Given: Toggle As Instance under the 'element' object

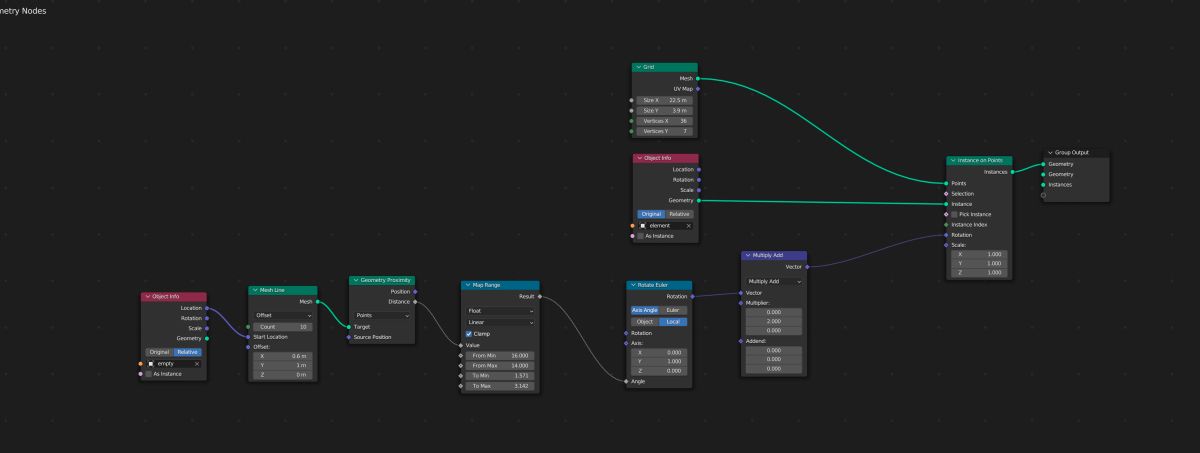Looking at the screenshot, I should tap(641, 236).
